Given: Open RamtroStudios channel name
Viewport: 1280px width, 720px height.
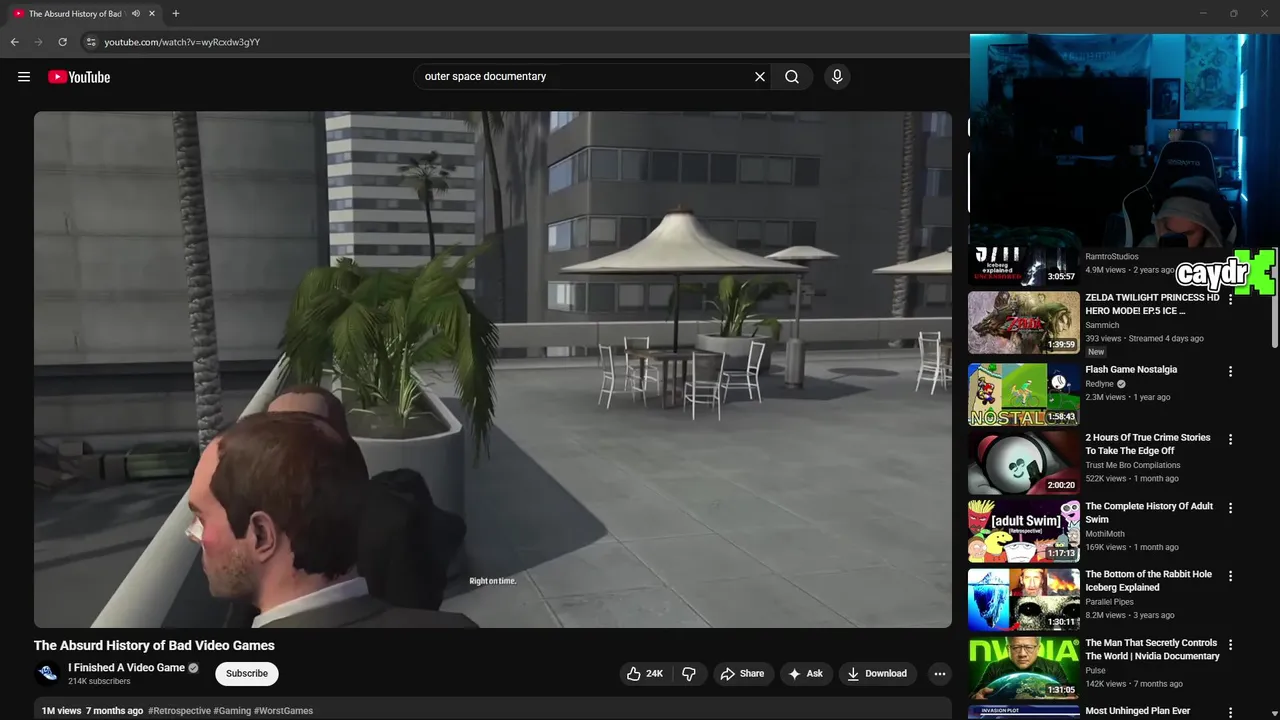Looking at the screenshot, I should pyautogui.click(x=1112, y=257).
